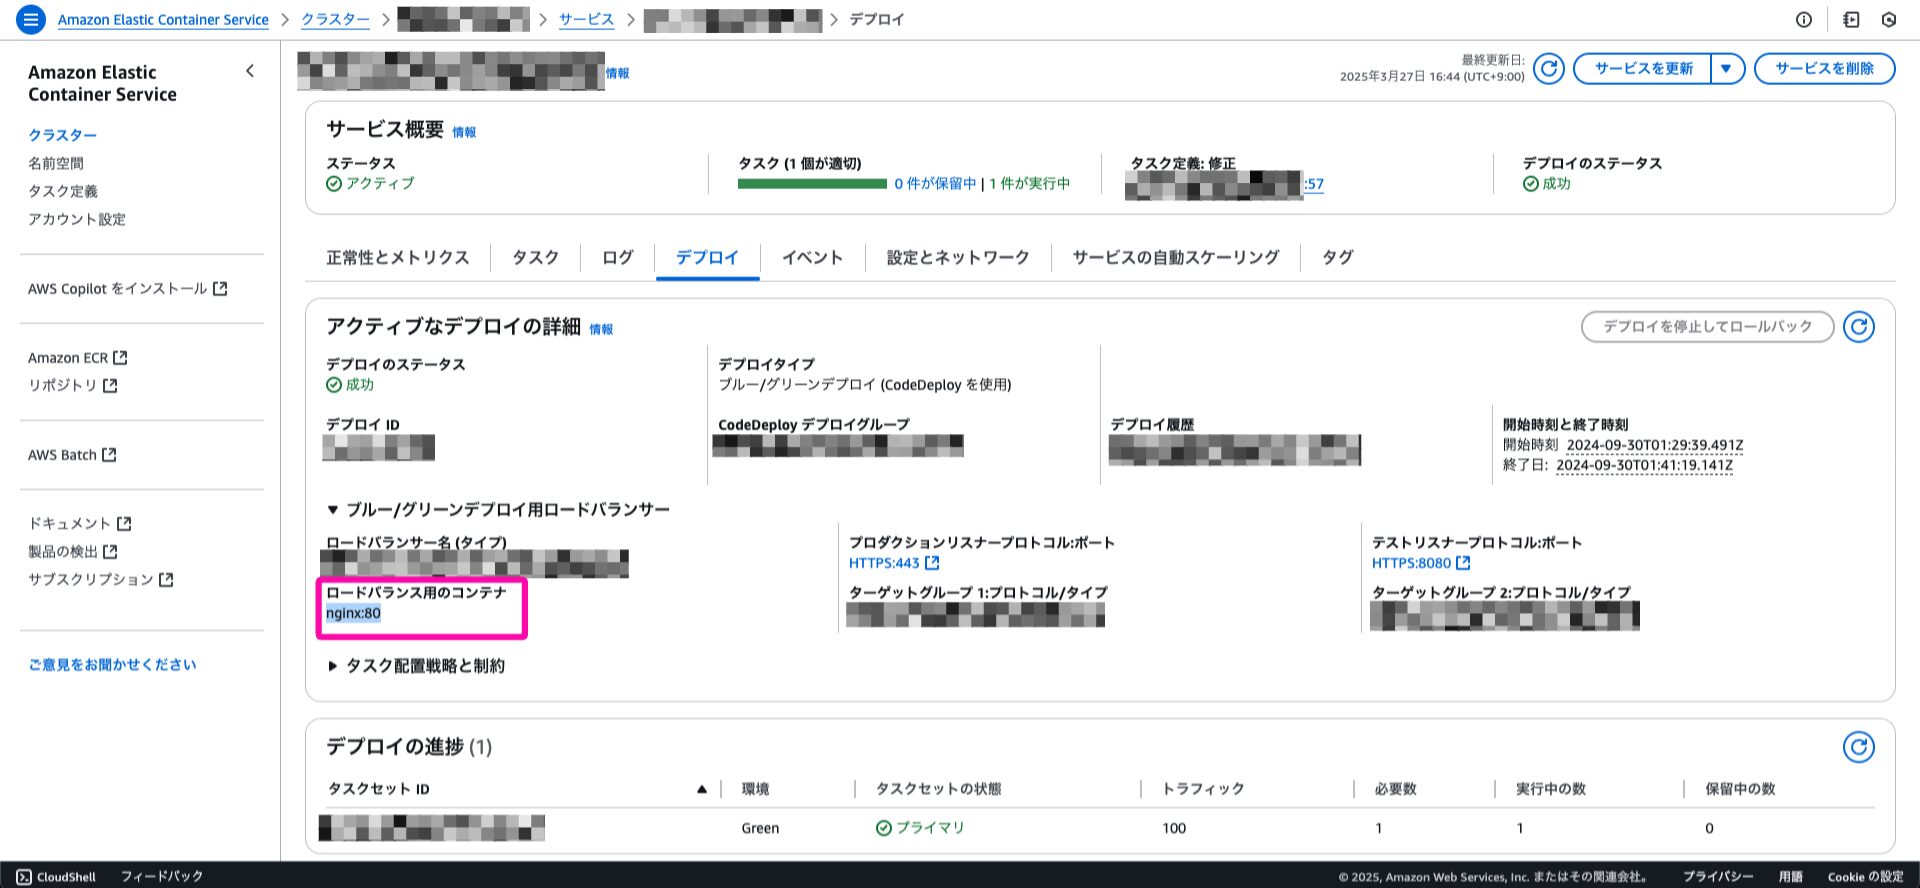Click end time 2024-09-30T01:41:19.141Z
This screenshot has height=888, width=1920.
[x=1644, y=465]
